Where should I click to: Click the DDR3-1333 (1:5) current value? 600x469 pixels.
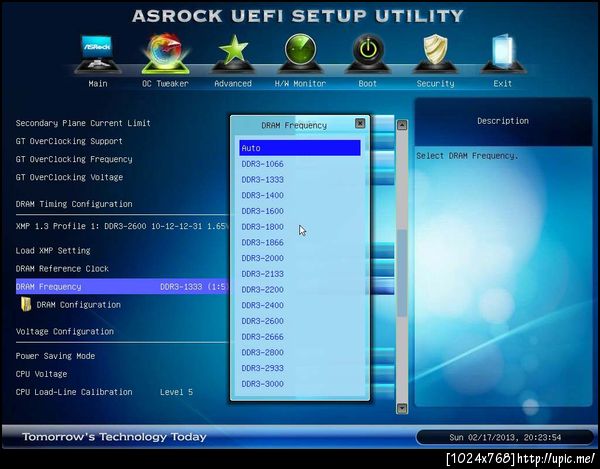point(194,287)
